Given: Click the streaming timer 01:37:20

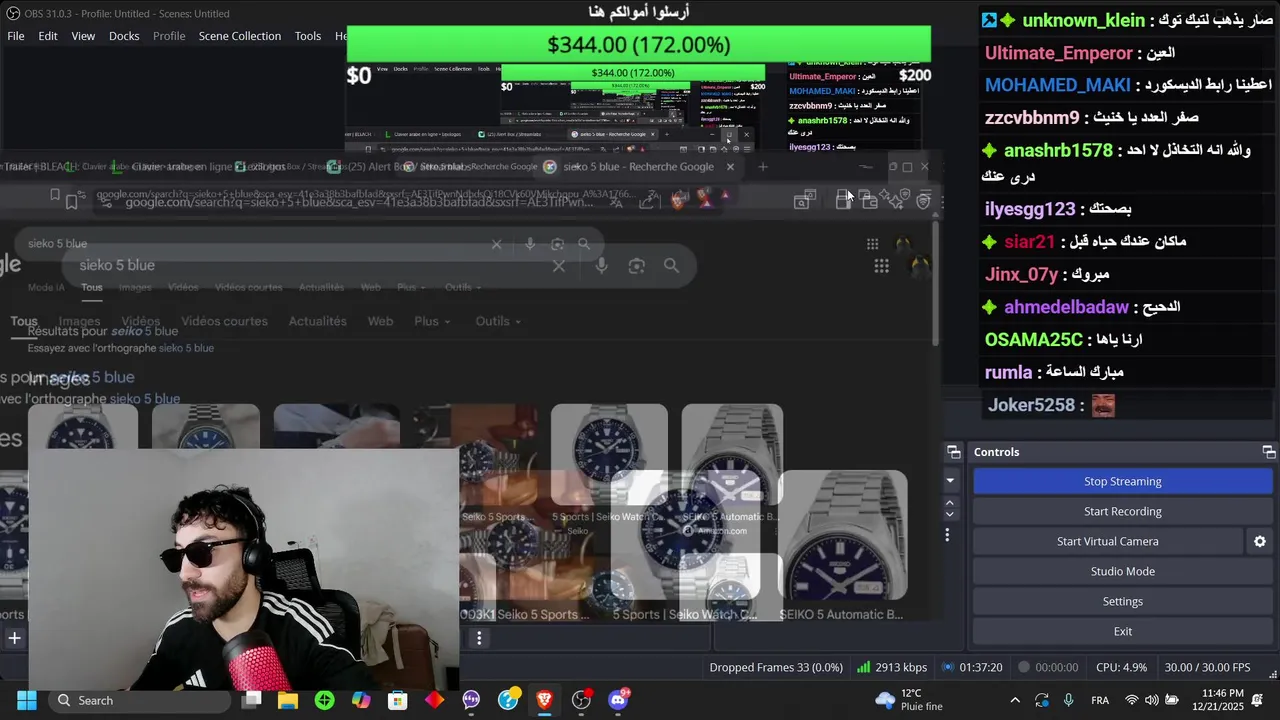Looking at the screenshot, I should click(x=980, y=667).
